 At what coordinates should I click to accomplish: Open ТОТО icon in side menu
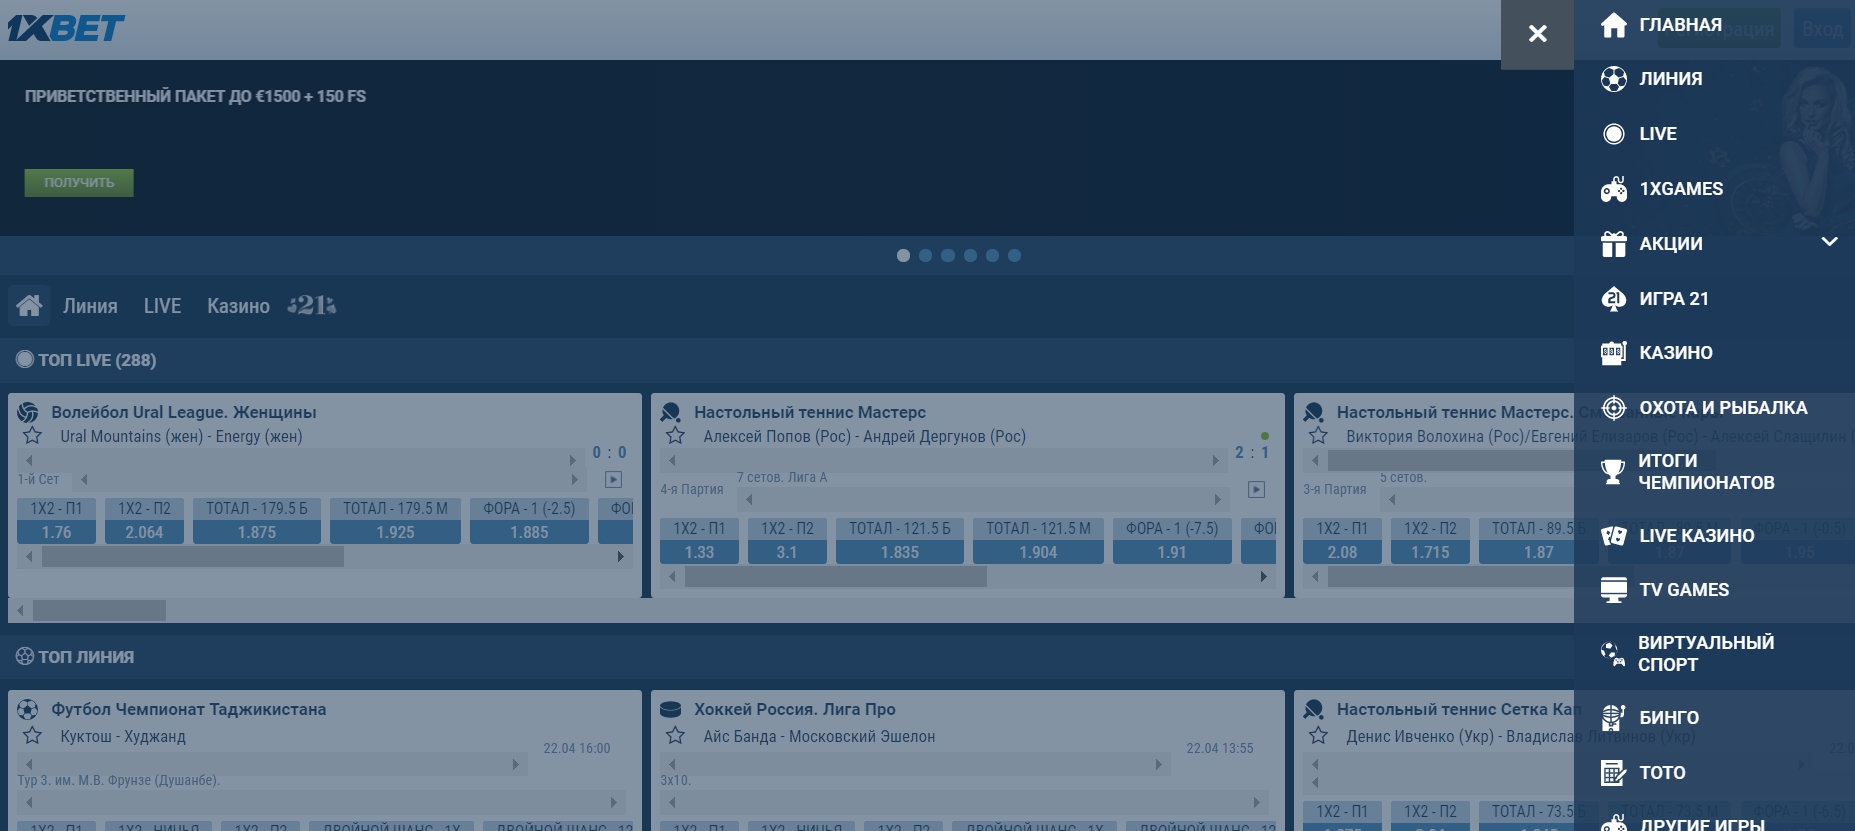coord(1613,772)
